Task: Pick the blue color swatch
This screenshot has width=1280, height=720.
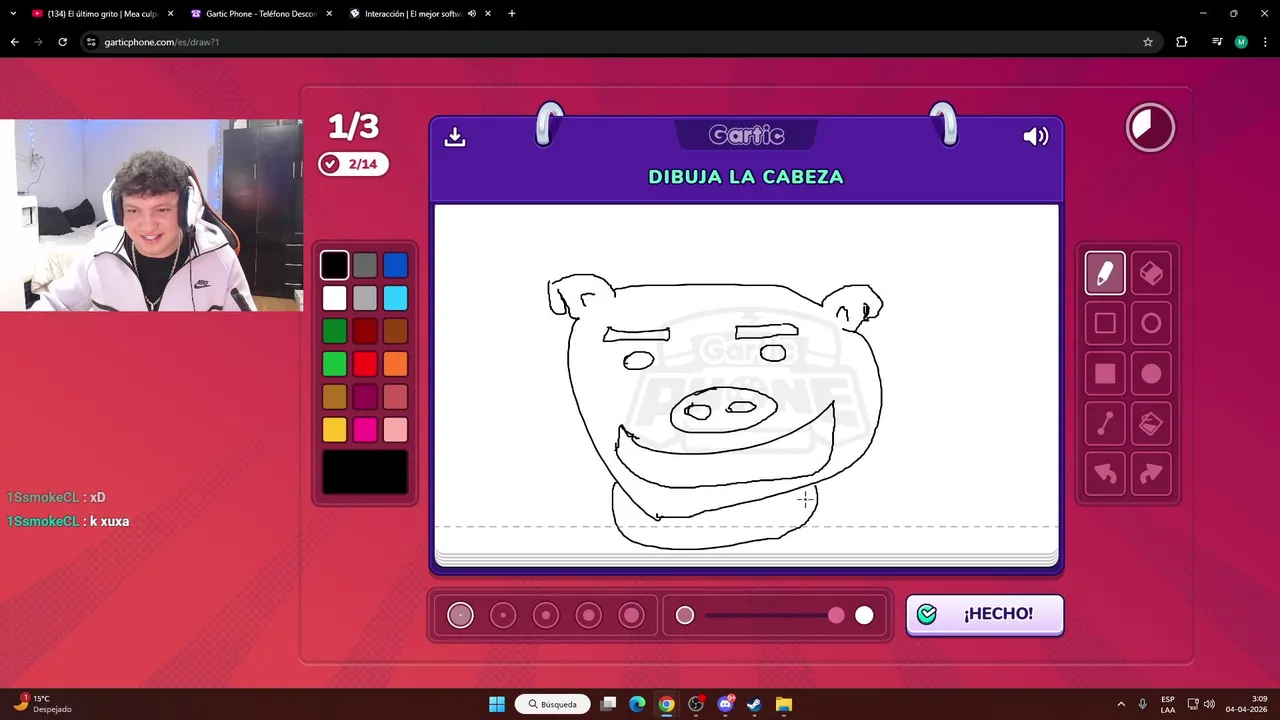Action: (395, 265)
